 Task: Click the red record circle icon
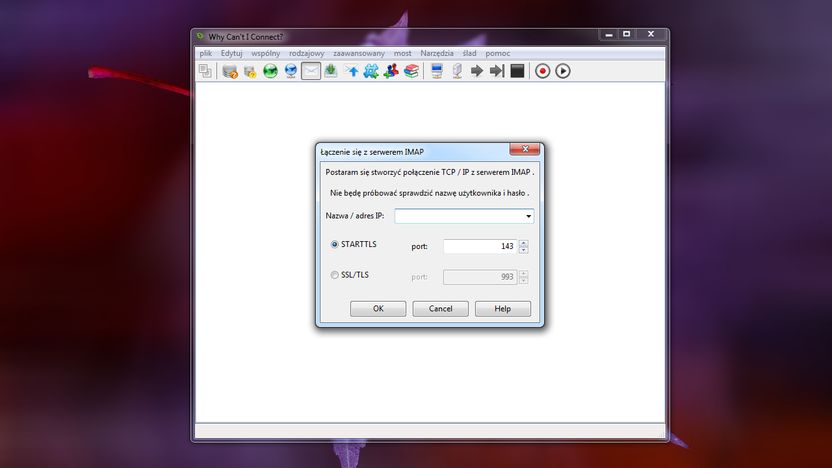tap(542, 71)
